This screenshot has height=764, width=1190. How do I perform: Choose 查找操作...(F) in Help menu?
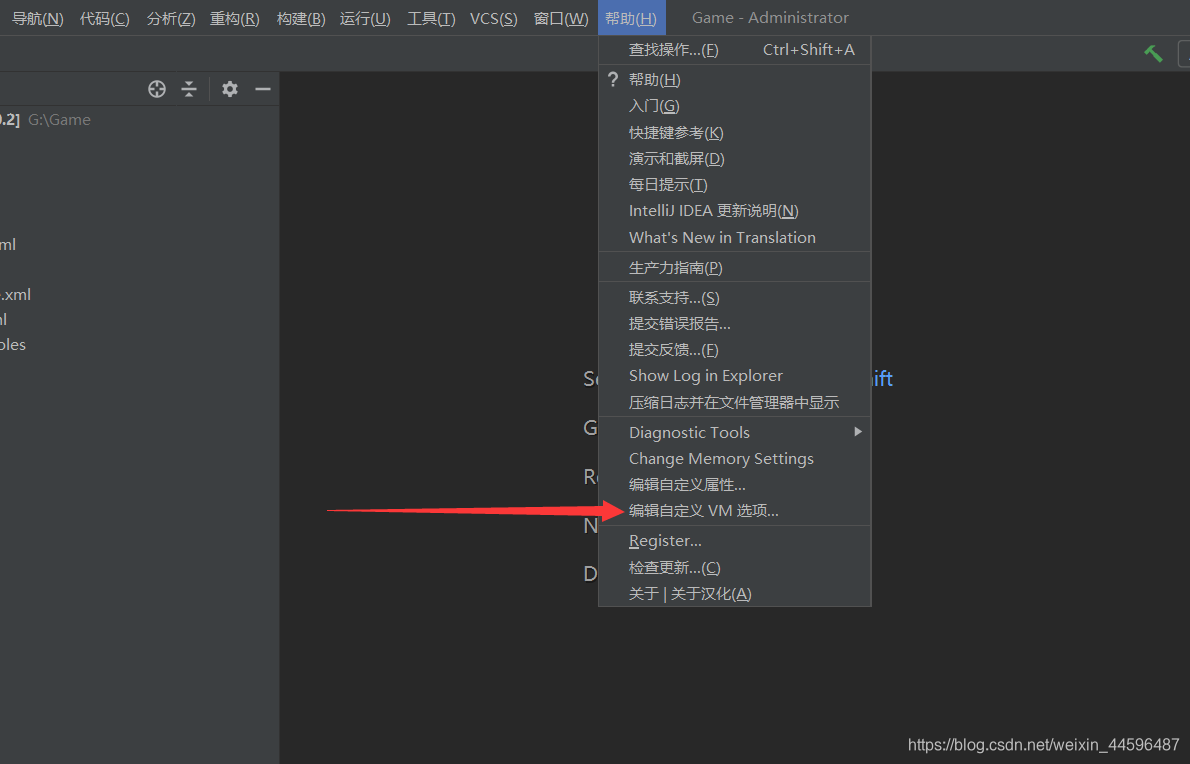pyautogui.click(x=735, y=50)
